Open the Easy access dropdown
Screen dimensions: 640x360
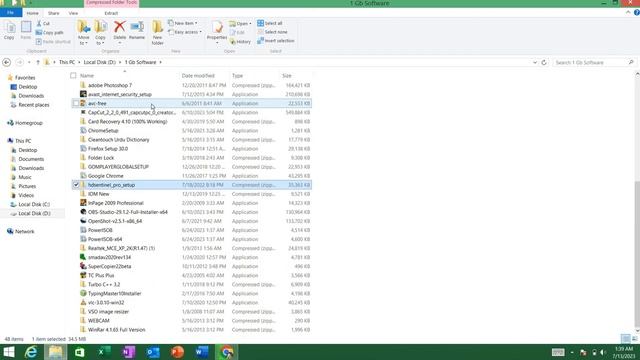click(x=184, y=32)
